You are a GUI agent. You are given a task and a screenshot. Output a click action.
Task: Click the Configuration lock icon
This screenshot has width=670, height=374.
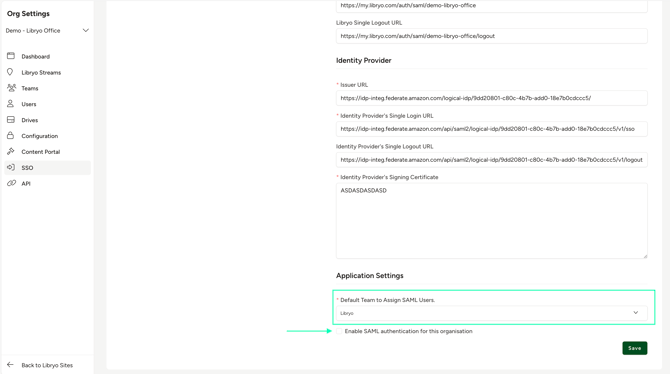tap(10, 135)
